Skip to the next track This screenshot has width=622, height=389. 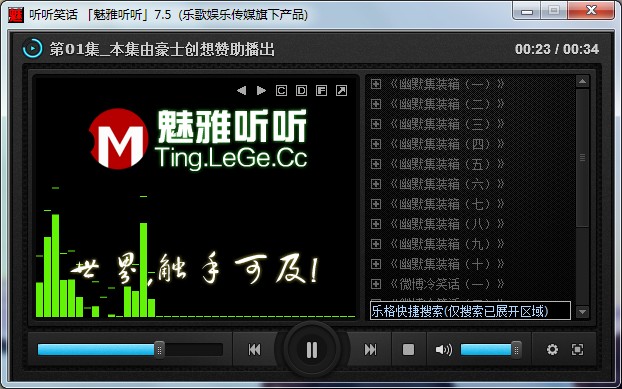click(370, 350)
